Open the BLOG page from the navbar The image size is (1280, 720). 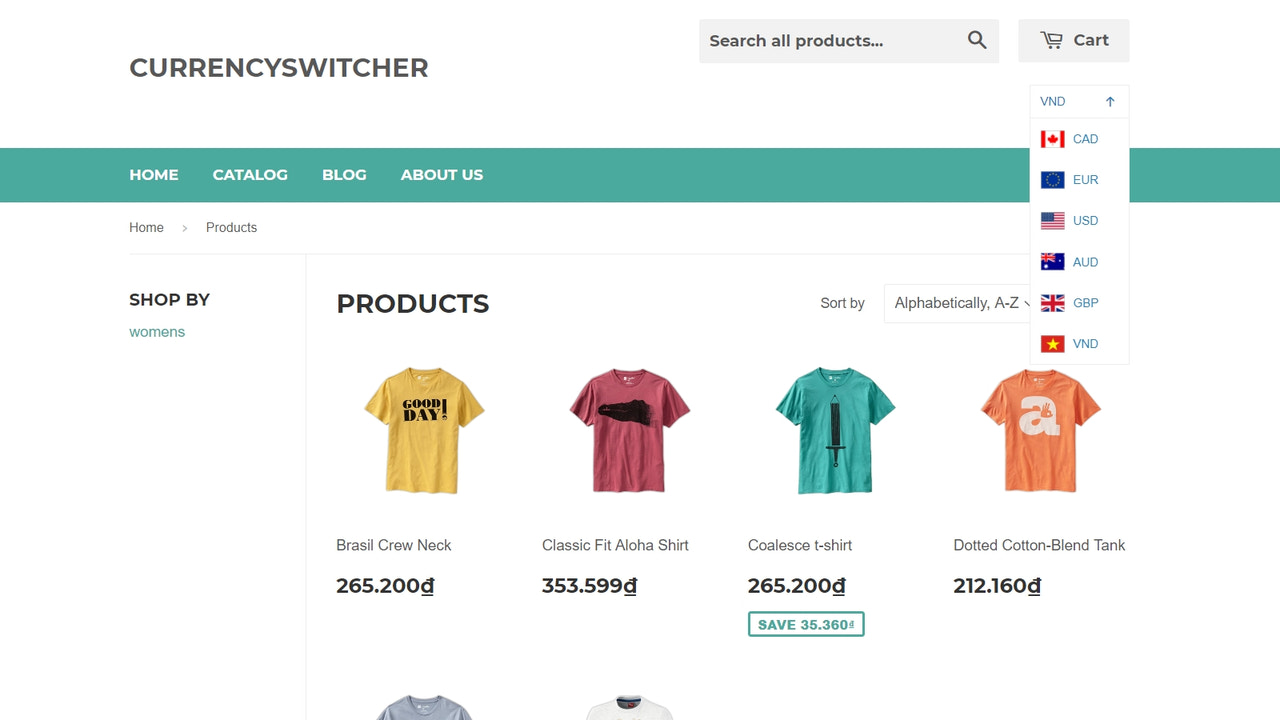(x=344, y=175)
